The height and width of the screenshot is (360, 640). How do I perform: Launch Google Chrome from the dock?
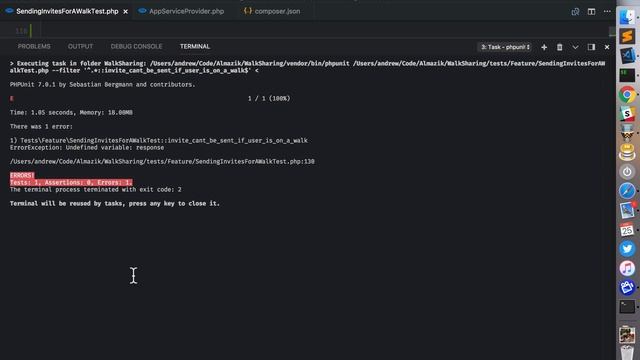(x=627, y=94)
